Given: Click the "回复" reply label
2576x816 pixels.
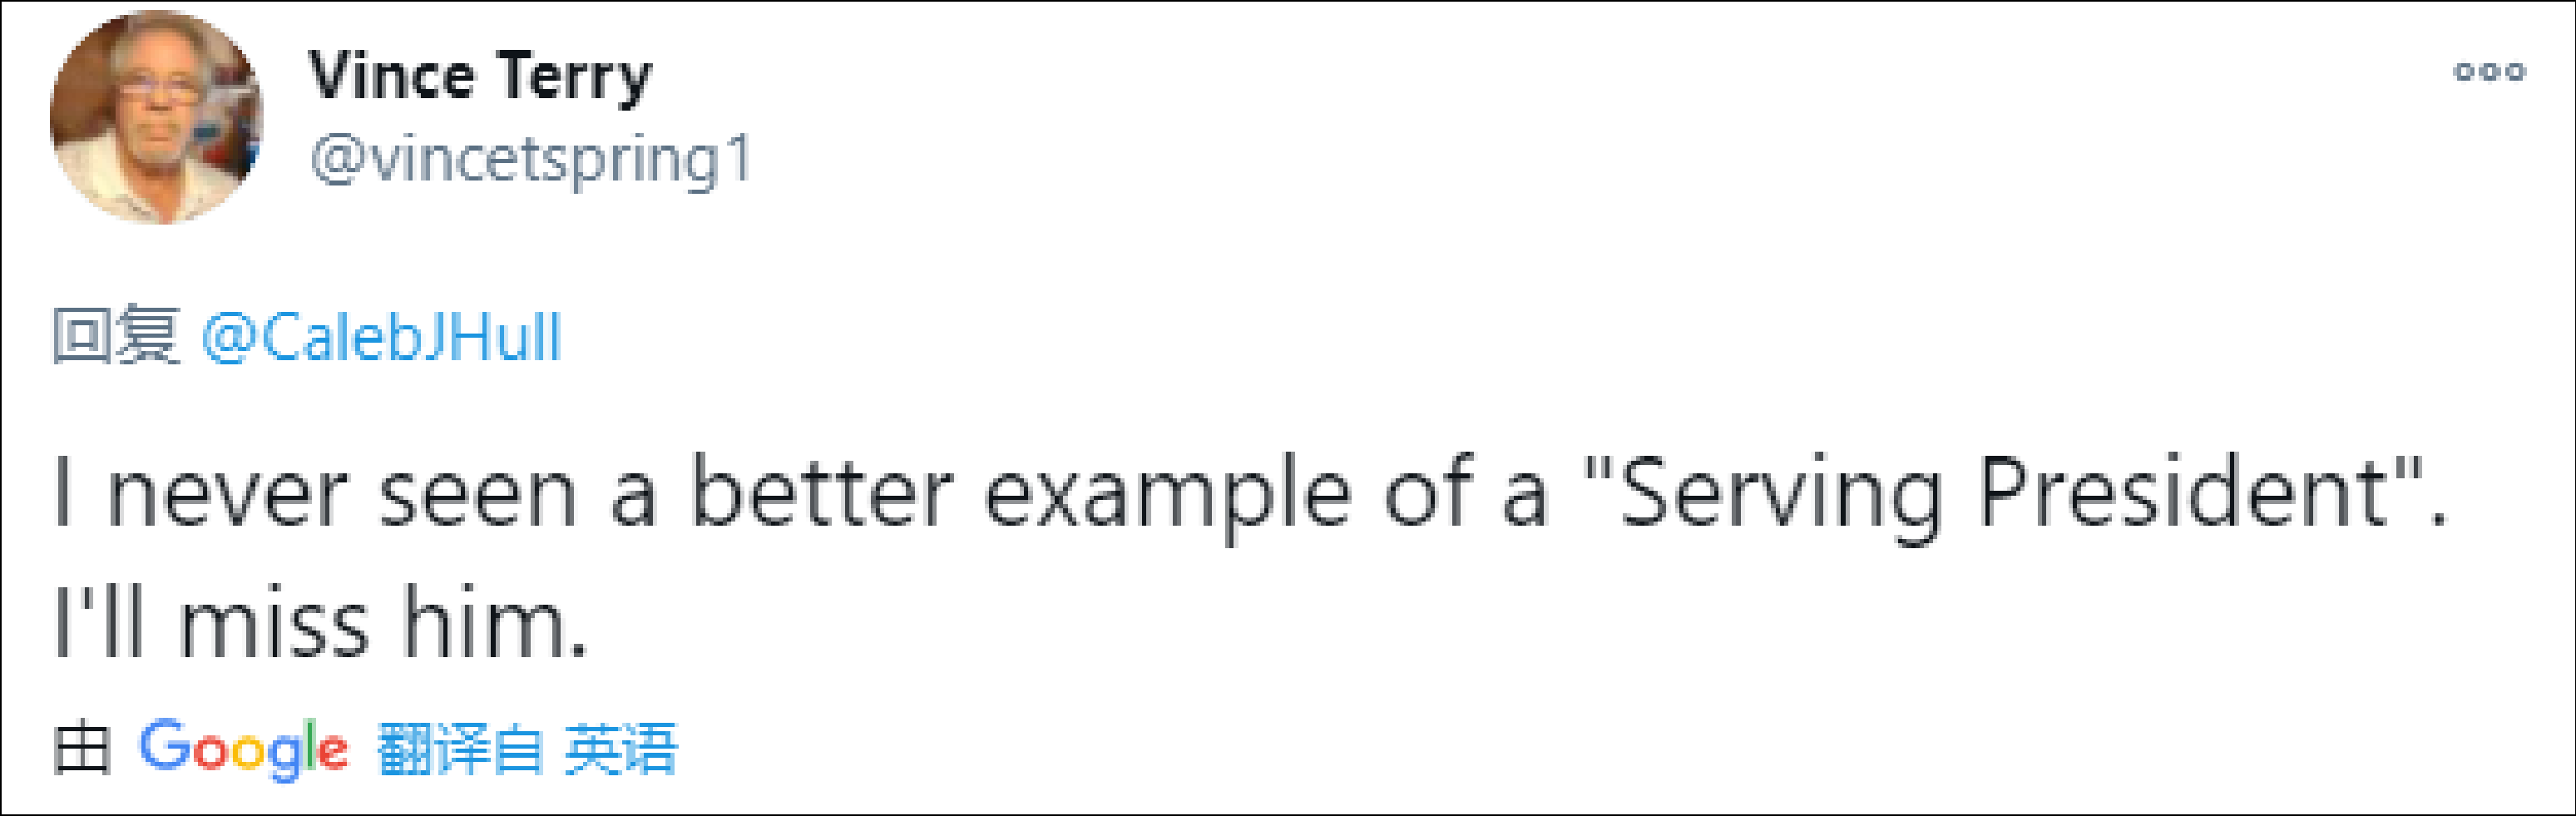Looking at the screenshot, I should coord(116,336).
